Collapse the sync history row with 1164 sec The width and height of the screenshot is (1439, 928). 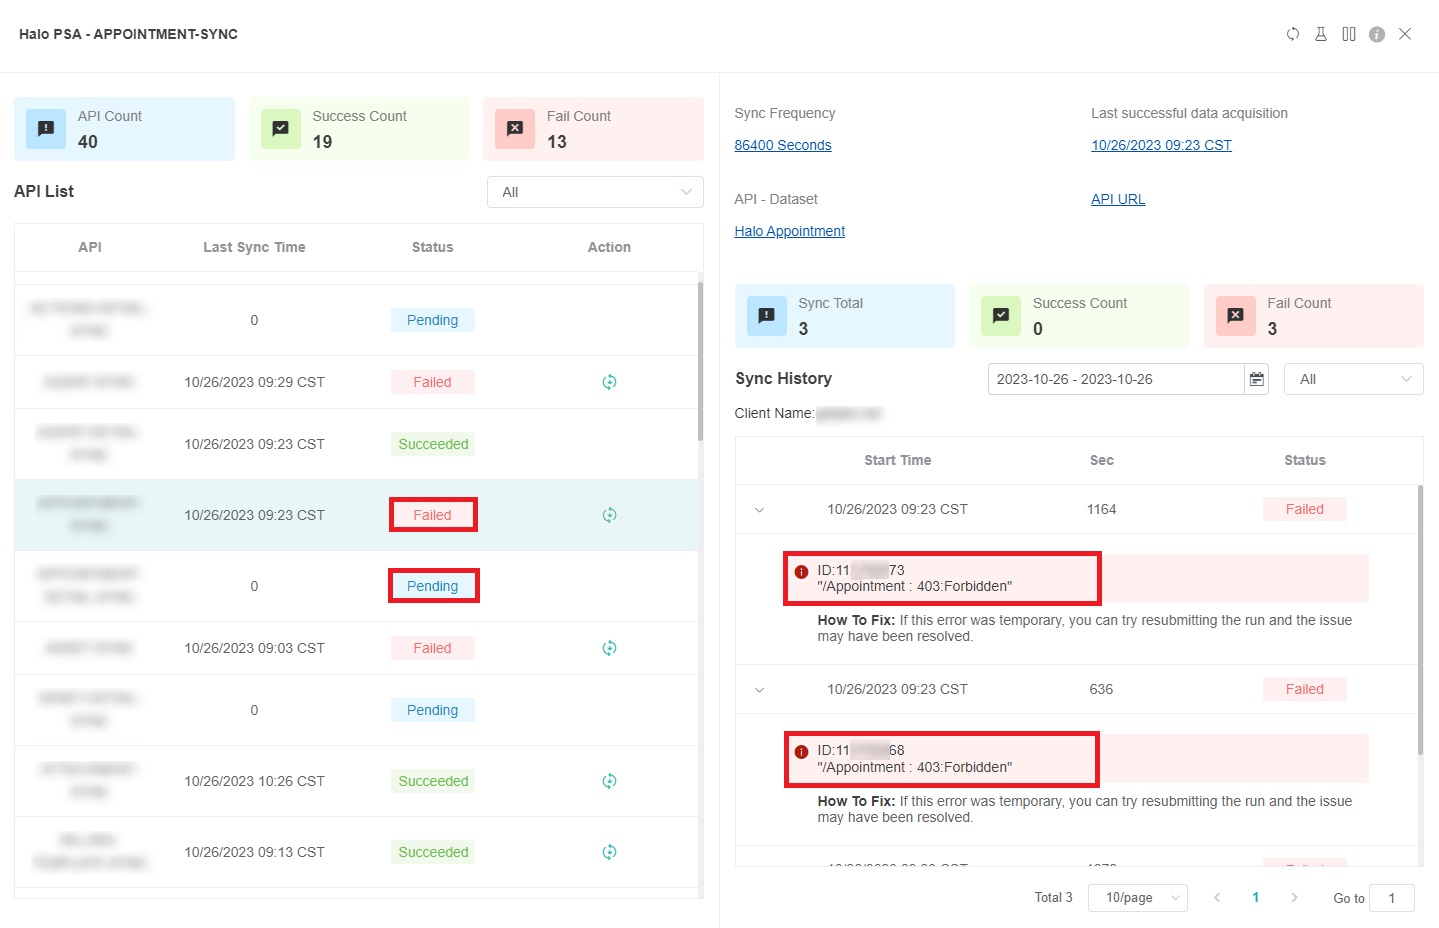759,510
